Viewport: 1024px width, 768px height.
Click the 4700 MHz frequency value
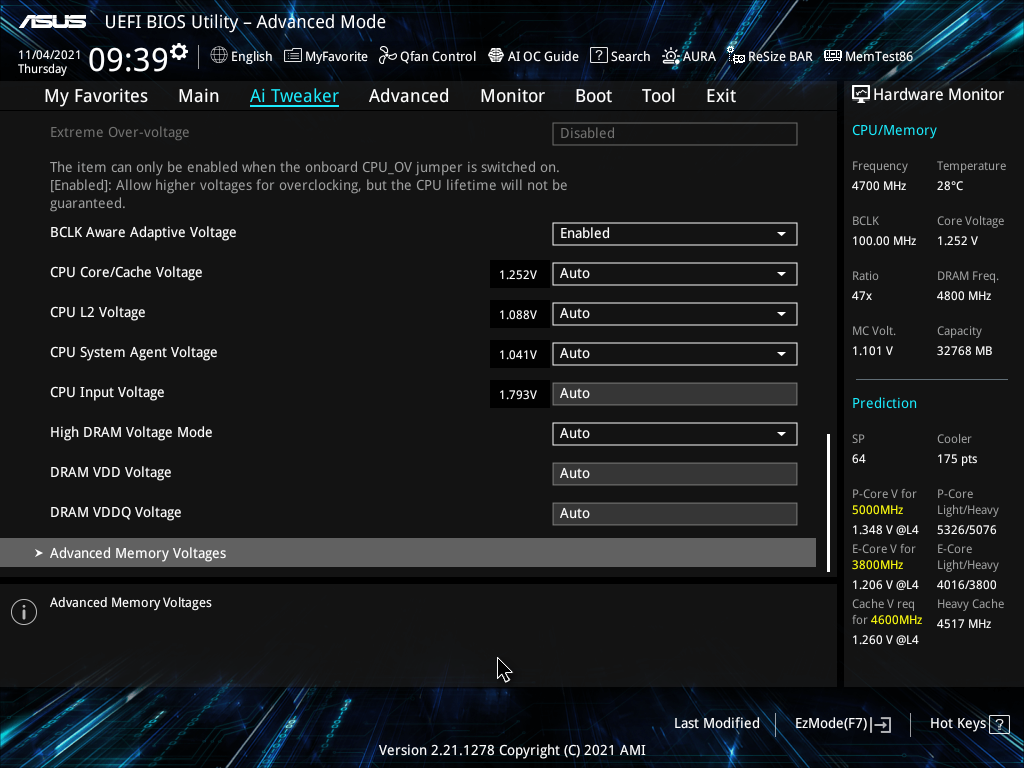(x=878, y=186)
